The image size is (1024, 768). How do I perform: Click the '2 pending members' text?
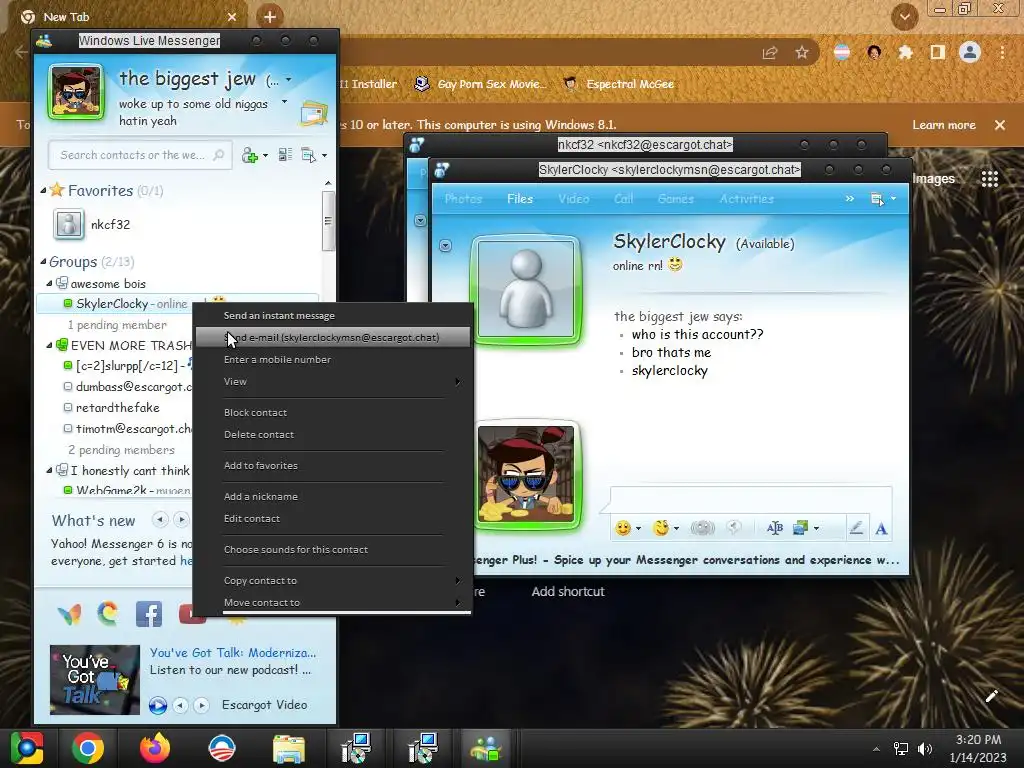click(x=121, y=450)
